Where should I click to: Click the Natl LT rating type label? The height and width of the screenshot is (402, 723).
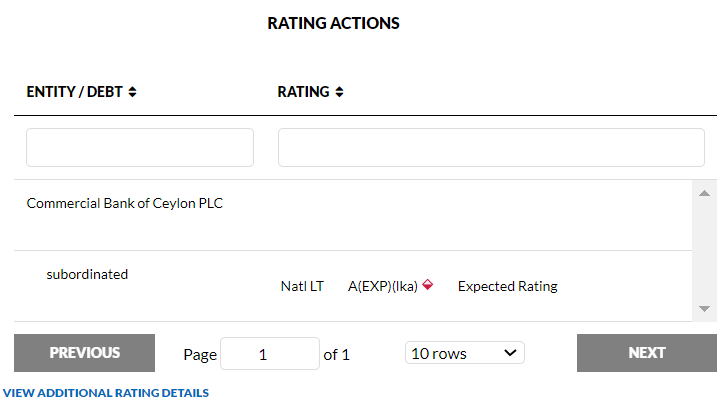coord(302,287)
